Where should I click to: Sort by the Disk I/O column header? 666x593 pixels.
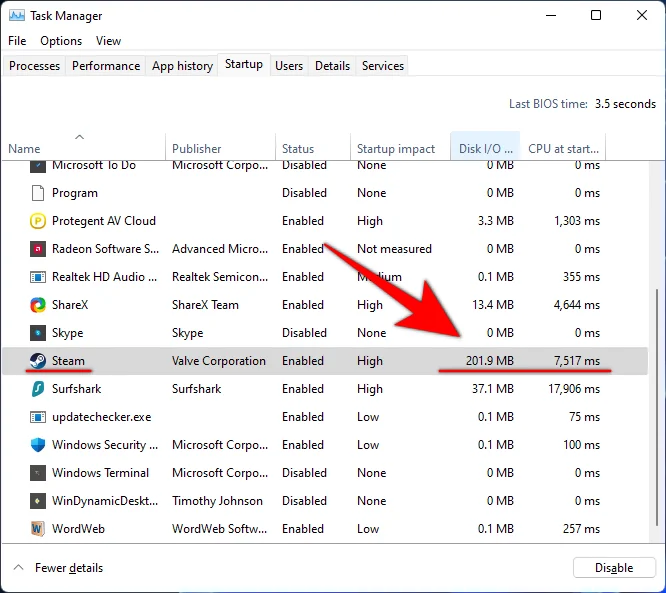click(485, 146)
